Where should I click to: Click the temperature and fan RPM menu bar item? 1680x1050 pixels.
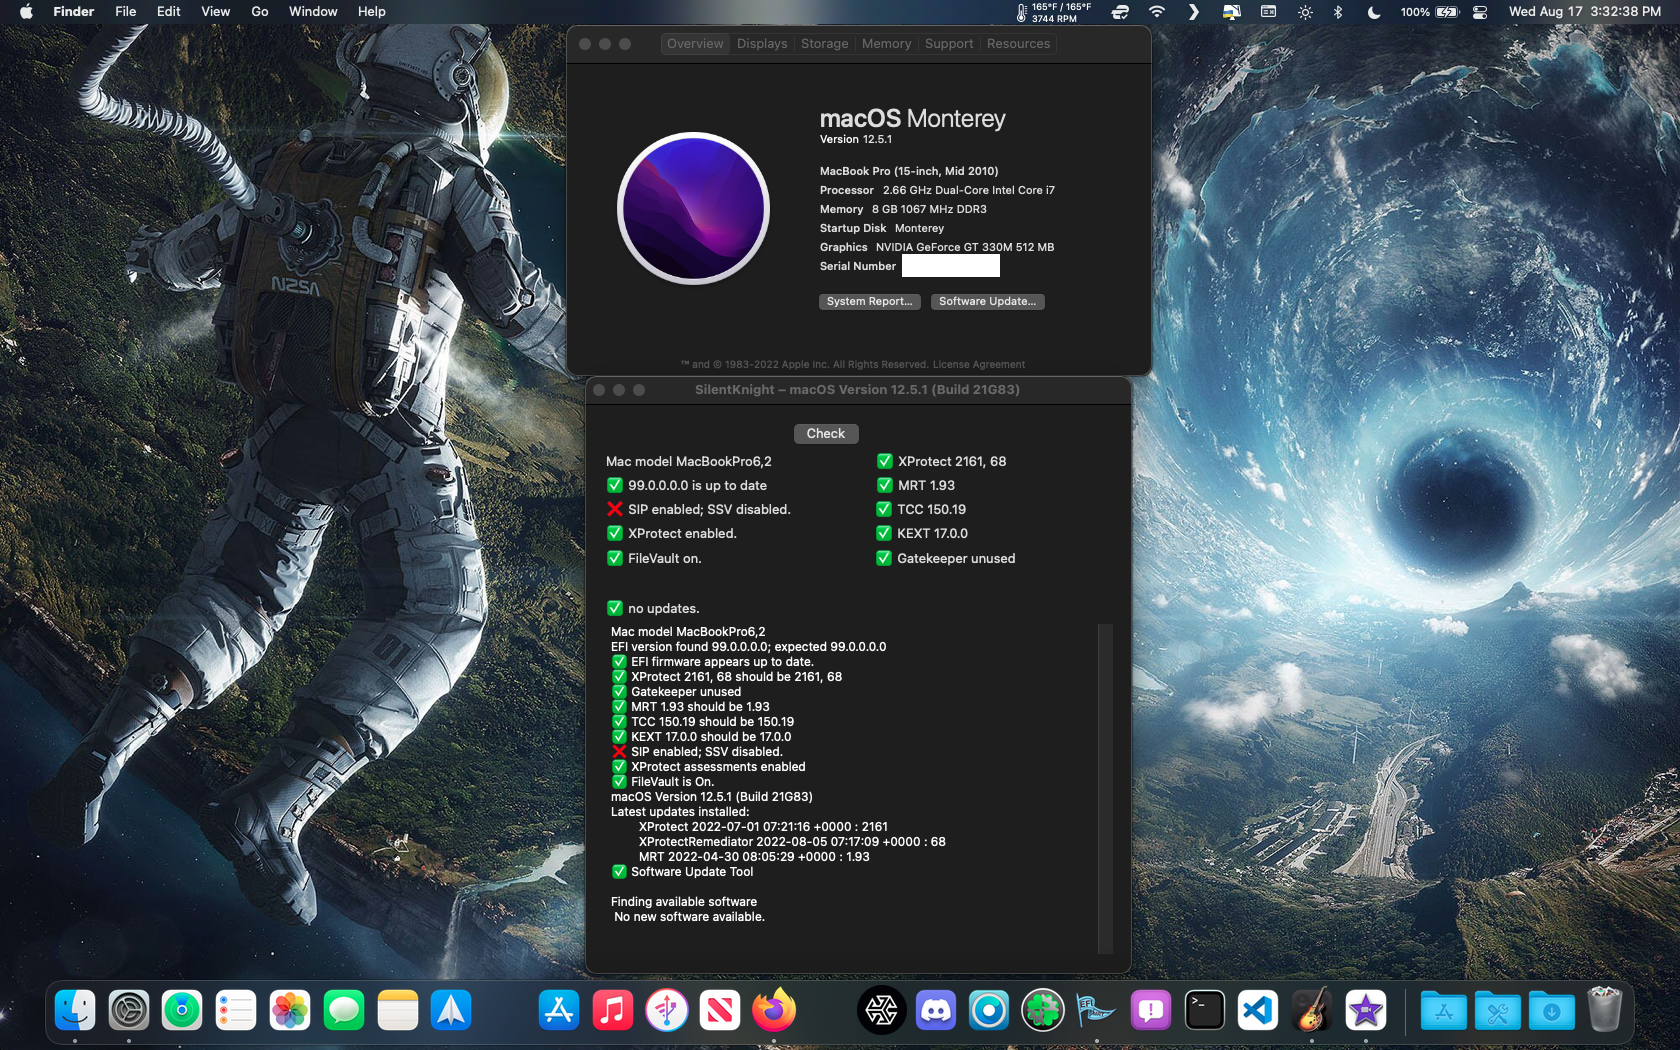[1053, 12]
